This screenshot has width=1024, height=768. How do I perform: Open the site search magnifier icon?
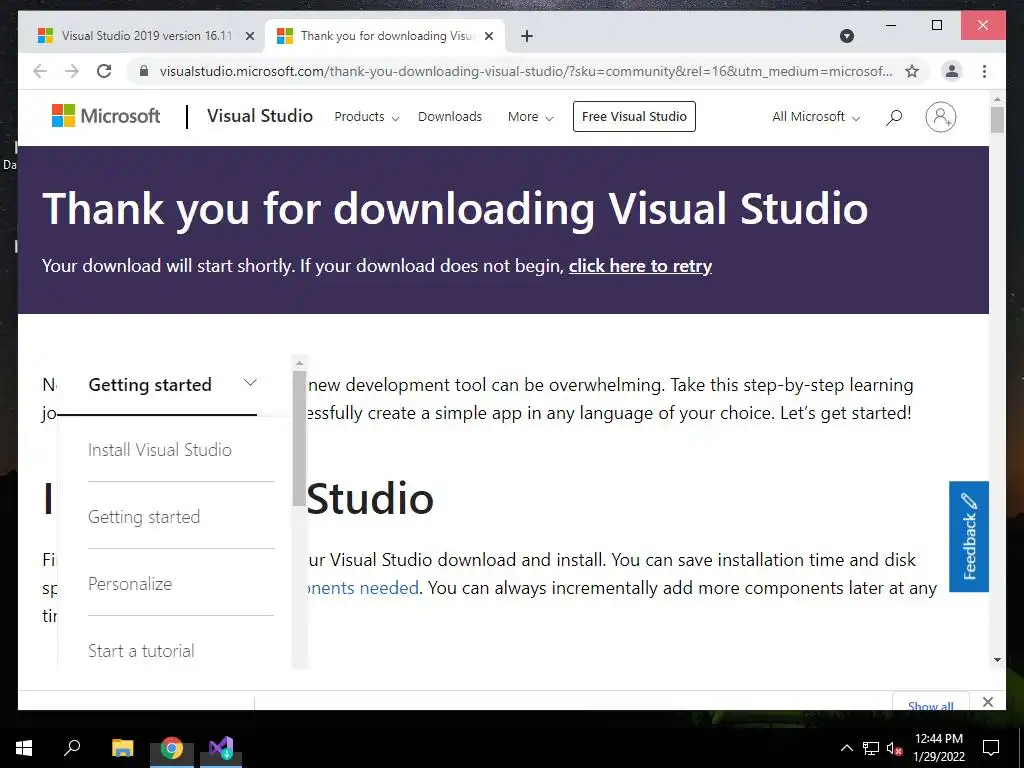(894, 117)
